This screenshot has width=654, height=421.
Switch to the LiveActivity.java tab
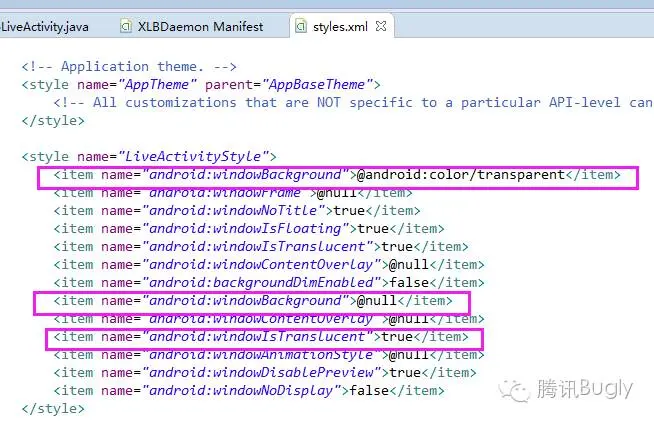(44, 27)
